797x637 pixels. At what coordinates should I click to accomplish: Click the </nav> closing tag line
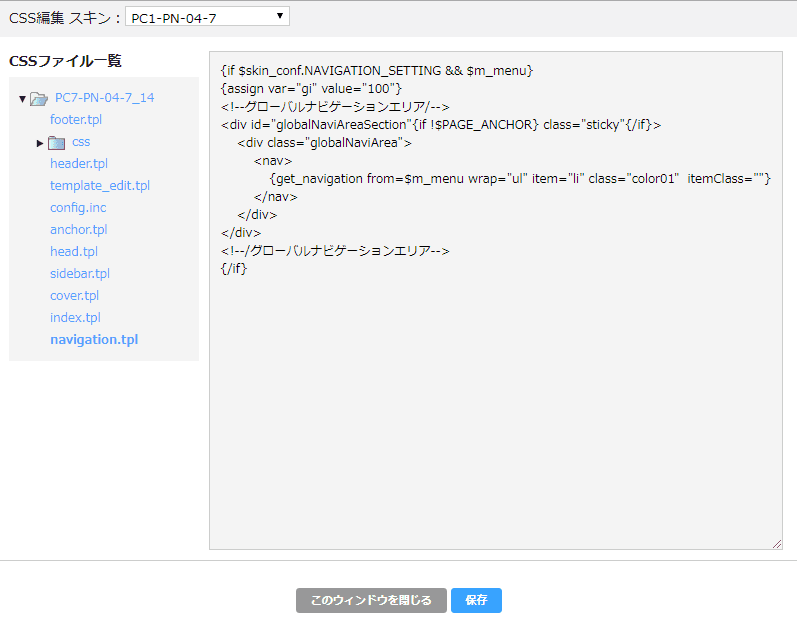click(275, 197)
